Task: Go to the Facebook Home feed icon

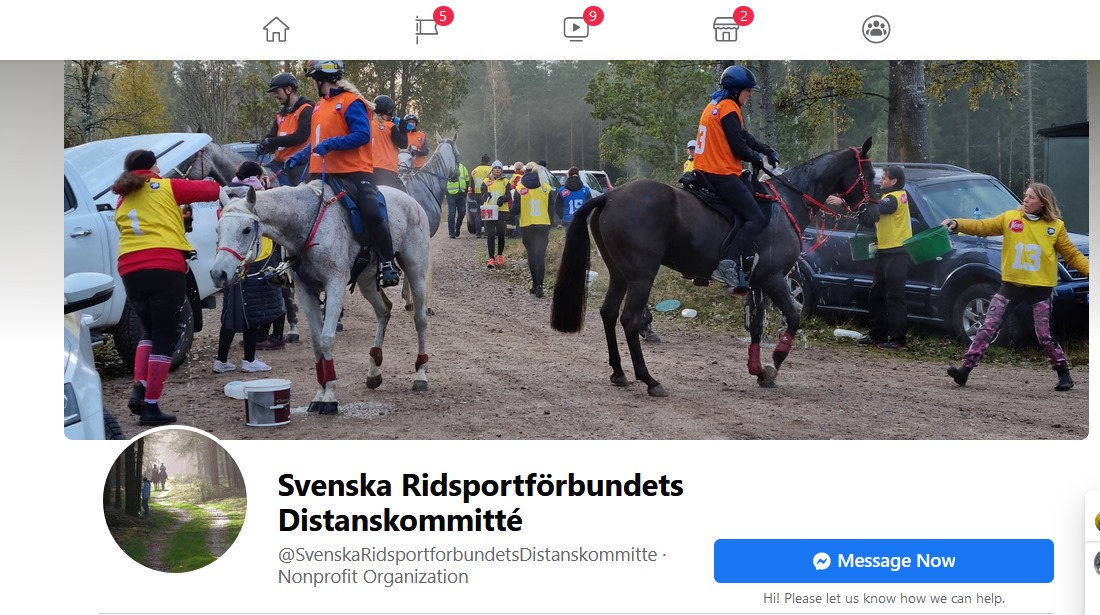Action: coord(276,29)
